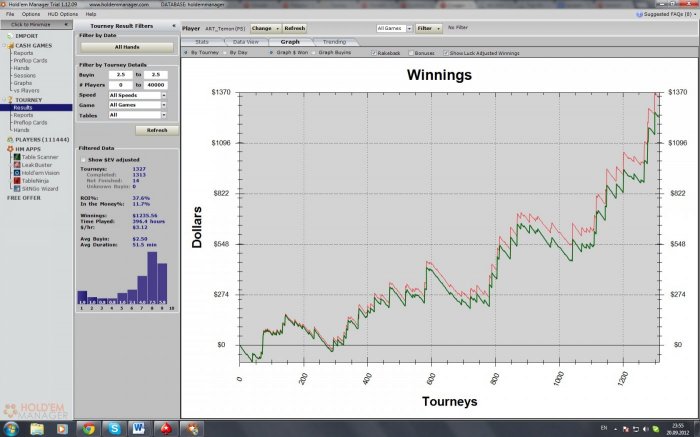
Task: Toggle the Rakeback checkbox
Action: coord(374,53)
